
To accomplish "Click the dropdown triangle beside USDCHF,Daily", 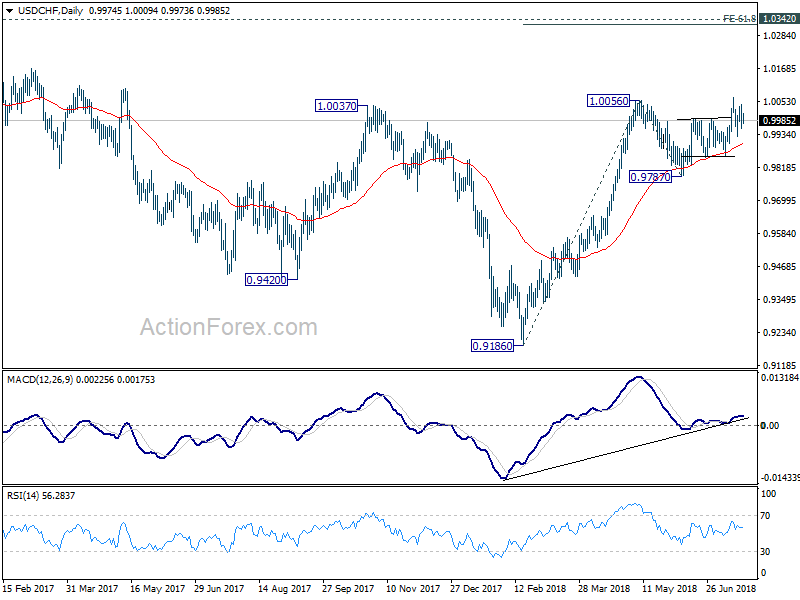I will (9, 11).
